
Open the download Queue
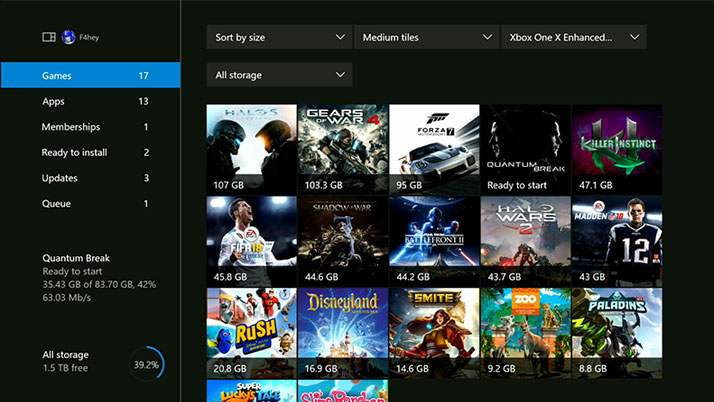[90, 204]
